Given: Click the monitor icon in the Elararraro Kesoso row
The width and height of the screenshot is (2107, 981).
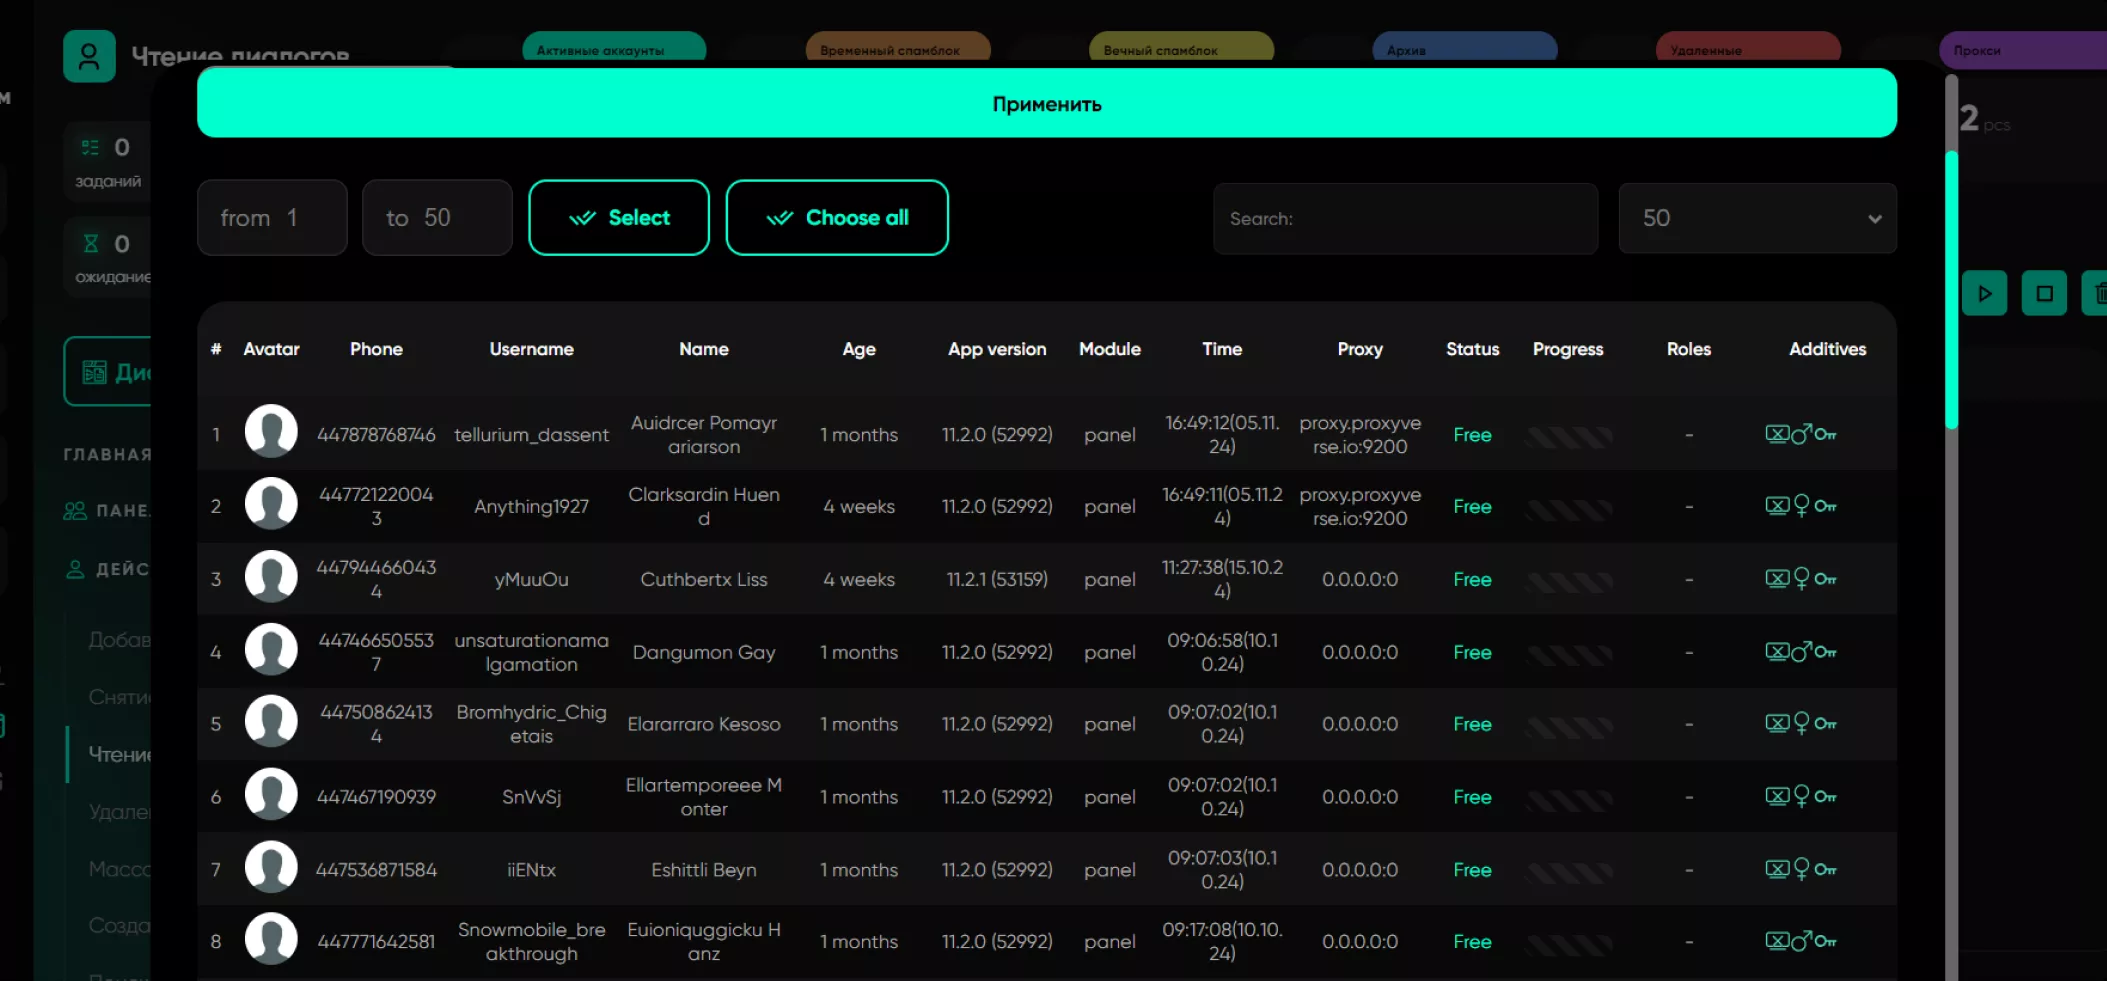Looking at the screenshot, I should (1777, 724).
